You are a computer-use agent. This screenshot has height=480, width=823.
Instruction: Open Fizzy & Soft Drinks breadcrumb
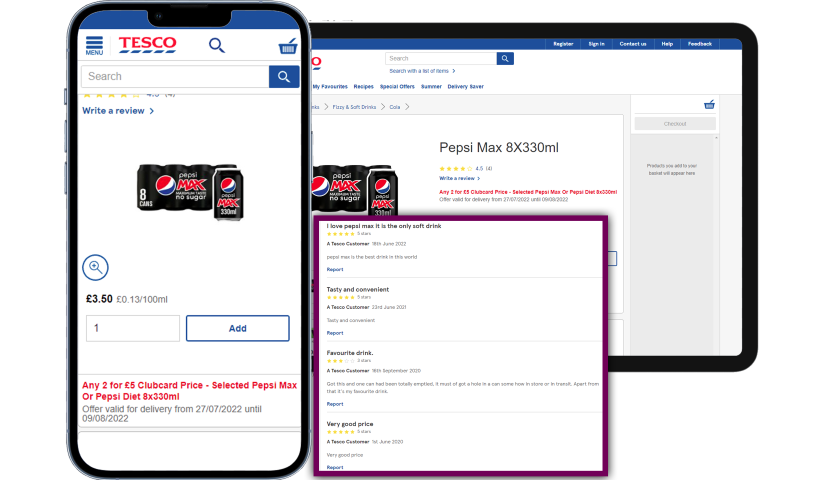coord(354,107)
